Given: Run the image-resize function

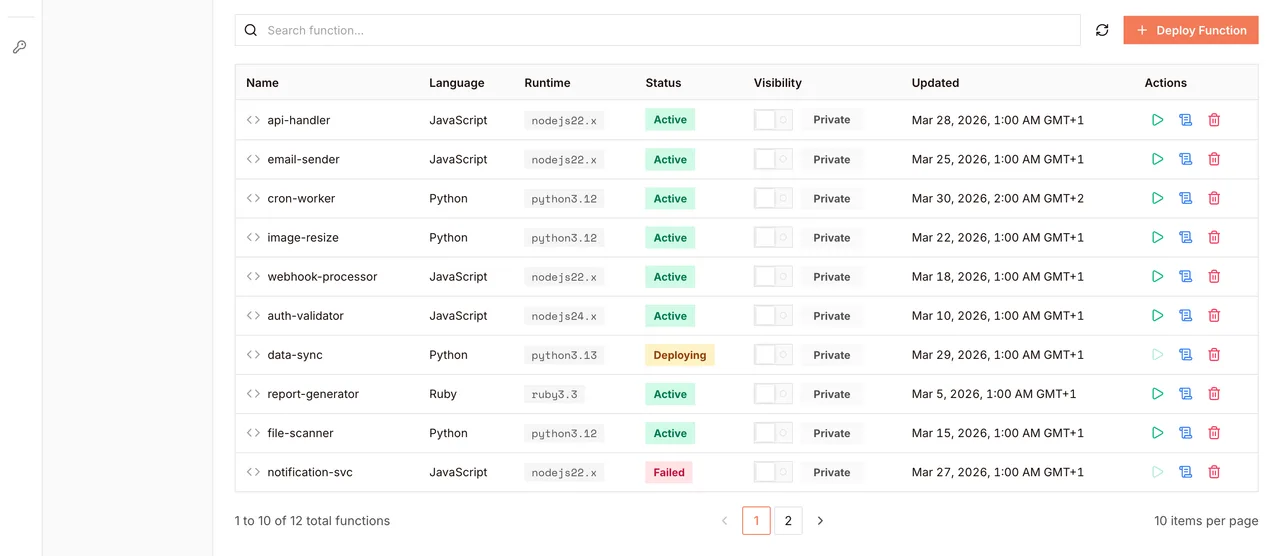Looking at the screenshot, I should (1157, 237).
